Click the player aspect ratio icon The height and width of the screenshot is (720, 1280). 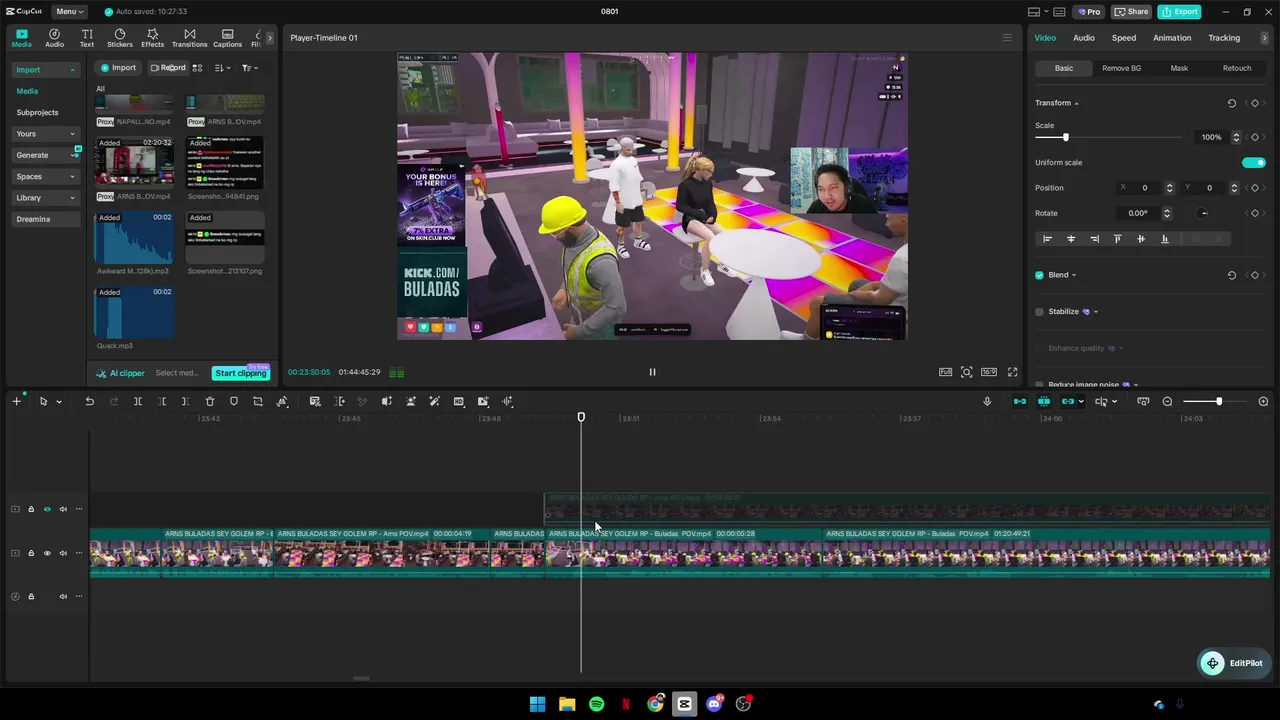(989, 372)
